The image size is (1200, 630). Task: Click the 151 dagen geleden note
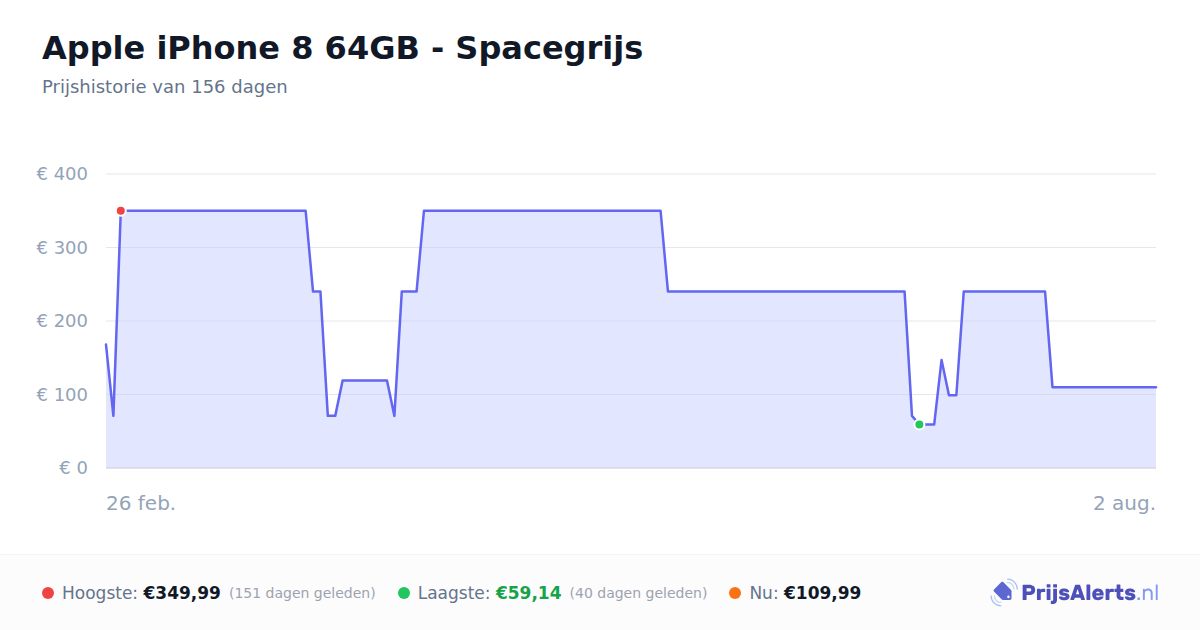(302, 593)
